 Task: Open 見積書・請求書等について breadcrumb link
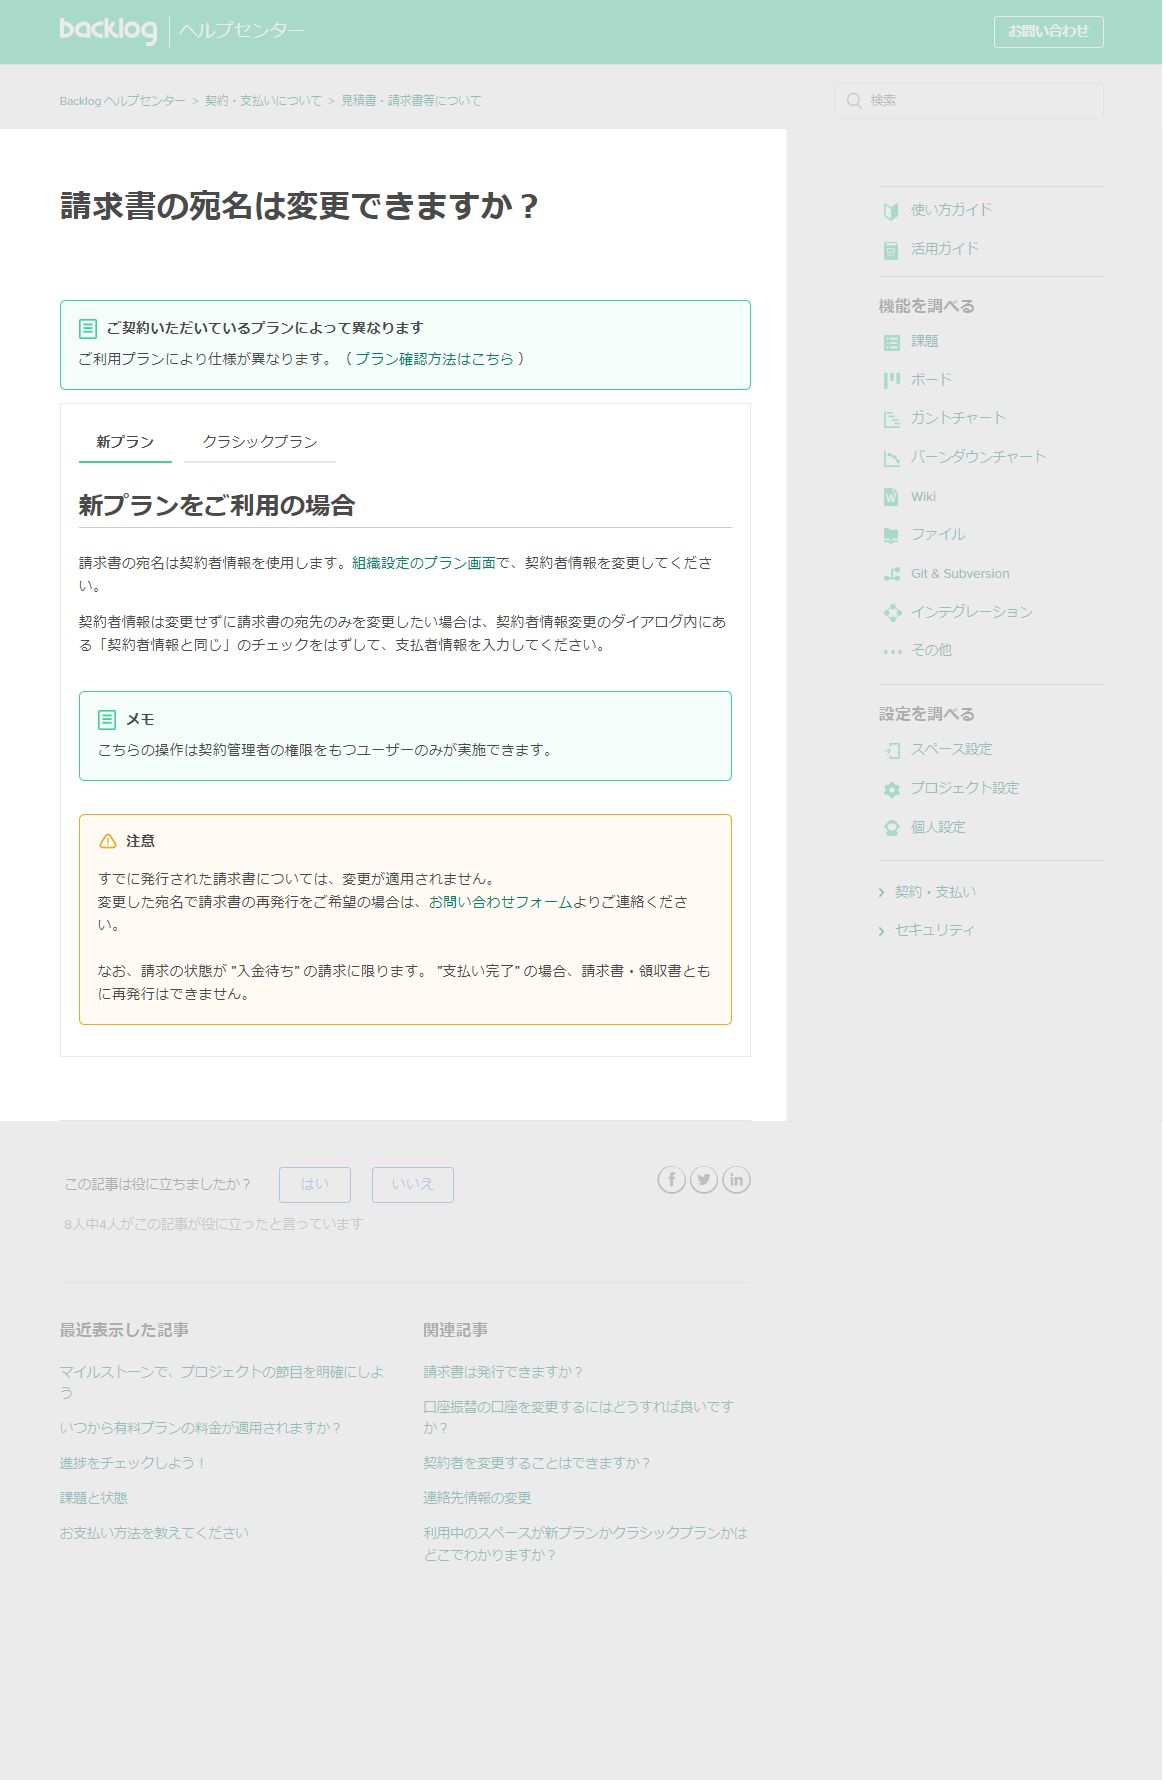(x=411, y=101)
